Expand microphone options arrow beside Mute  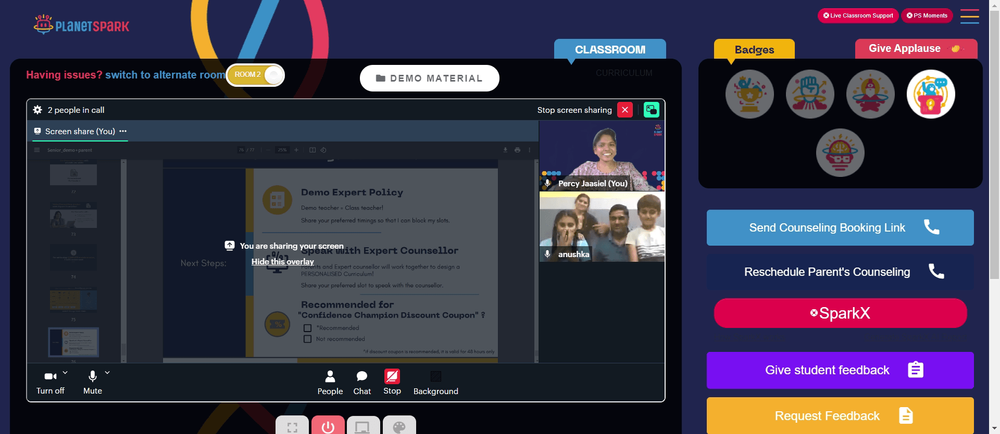coord(107,372)
